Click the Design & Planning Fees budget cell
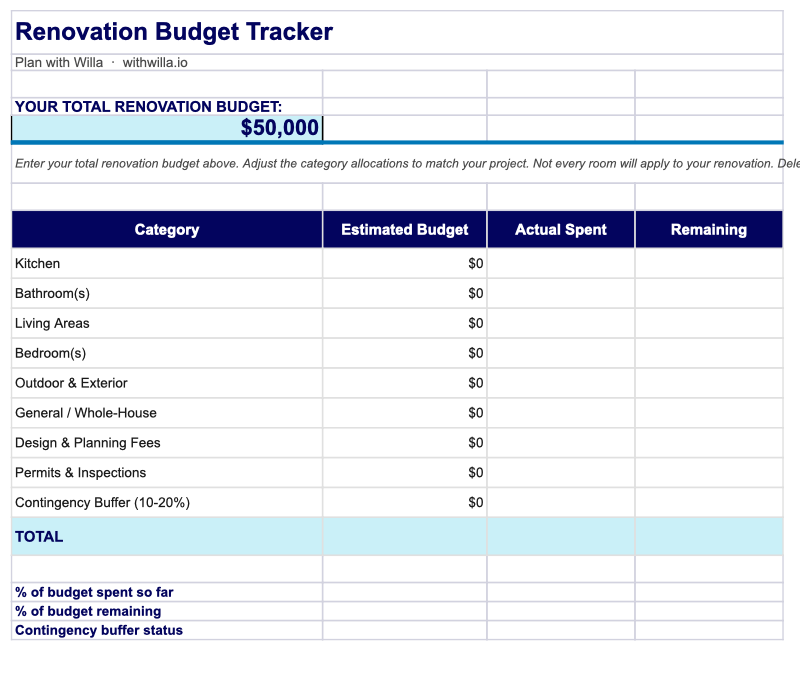This screenshot has width=800, height=700. [x=404, y=443]
